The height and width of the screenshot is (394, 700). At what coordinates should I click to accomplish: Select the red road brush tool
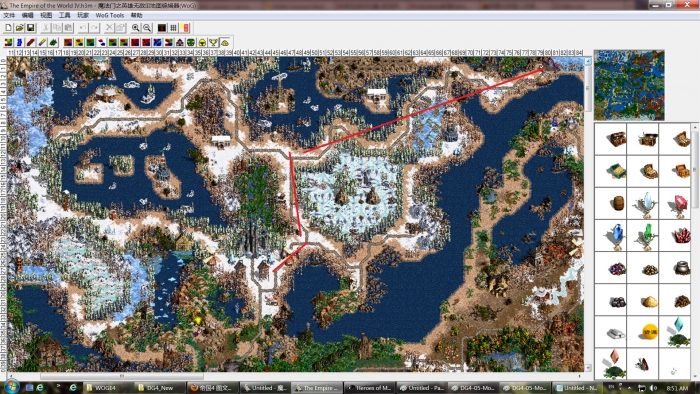pos(30,42)
